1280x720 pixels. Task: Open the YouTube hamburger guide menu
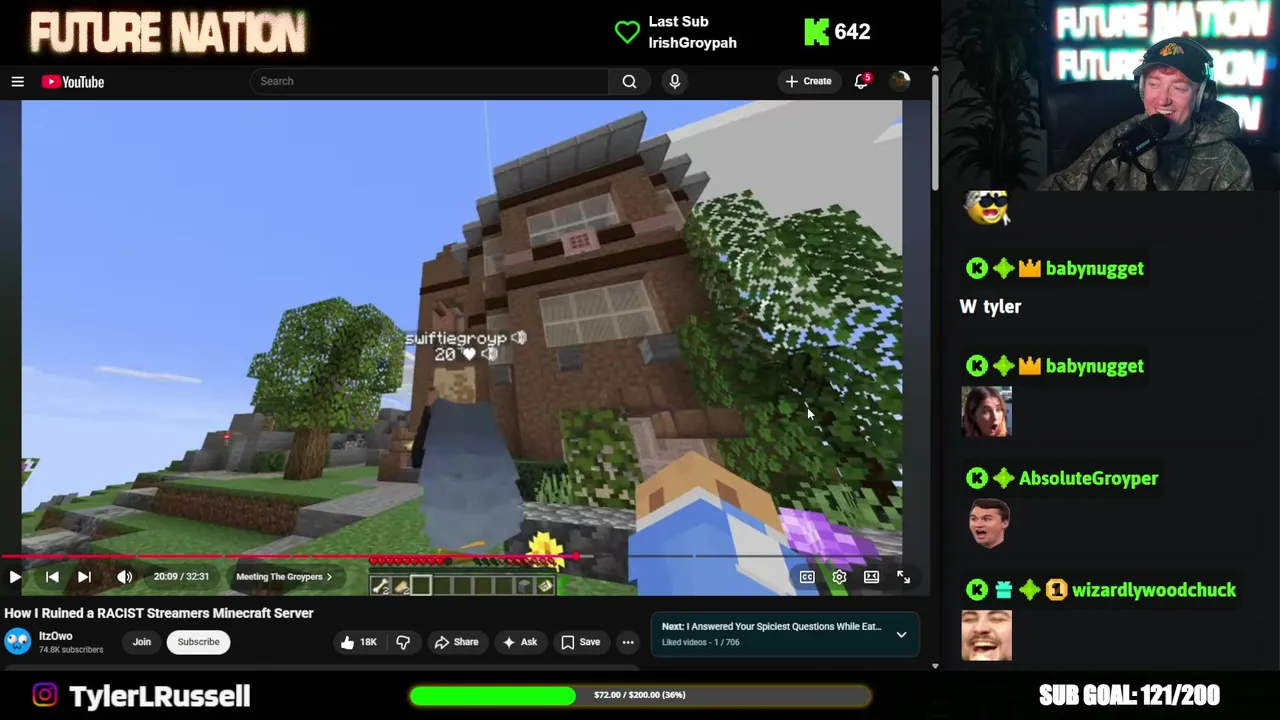click(x=17, y=82)
